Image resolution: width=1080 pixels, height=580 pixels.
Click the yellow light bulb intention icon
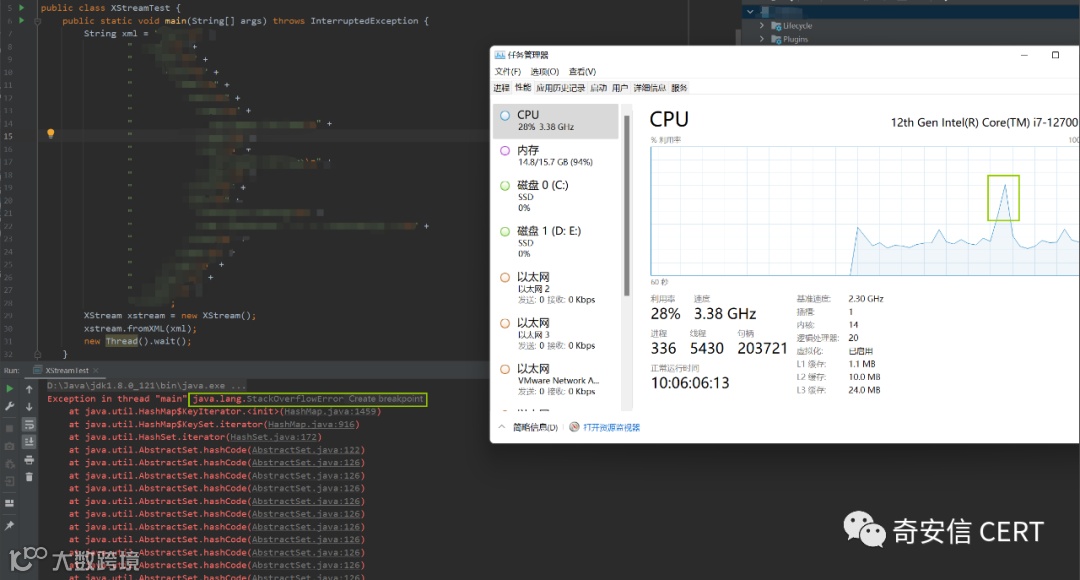coord(50,134)
